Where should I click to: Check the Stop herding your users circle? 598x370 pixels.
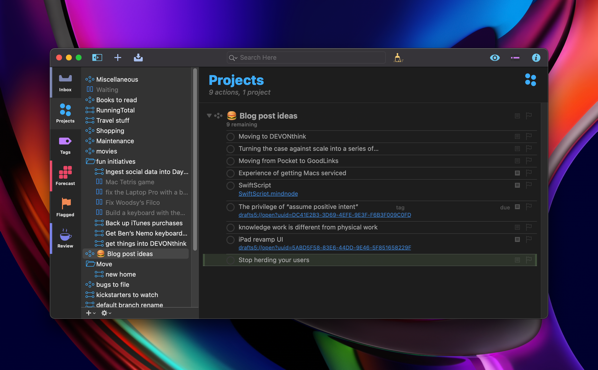(230, 260)
